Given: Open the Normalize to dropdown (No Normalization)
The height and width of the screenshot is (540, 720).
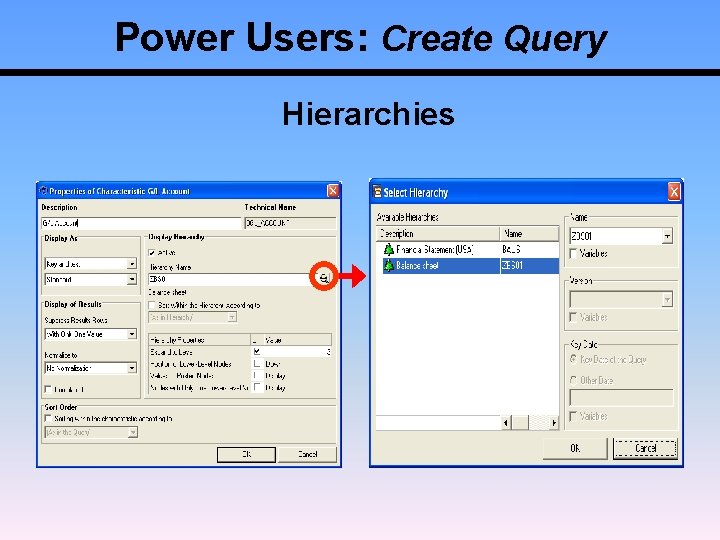Looking at the screenshot, I should coord(132,368).
